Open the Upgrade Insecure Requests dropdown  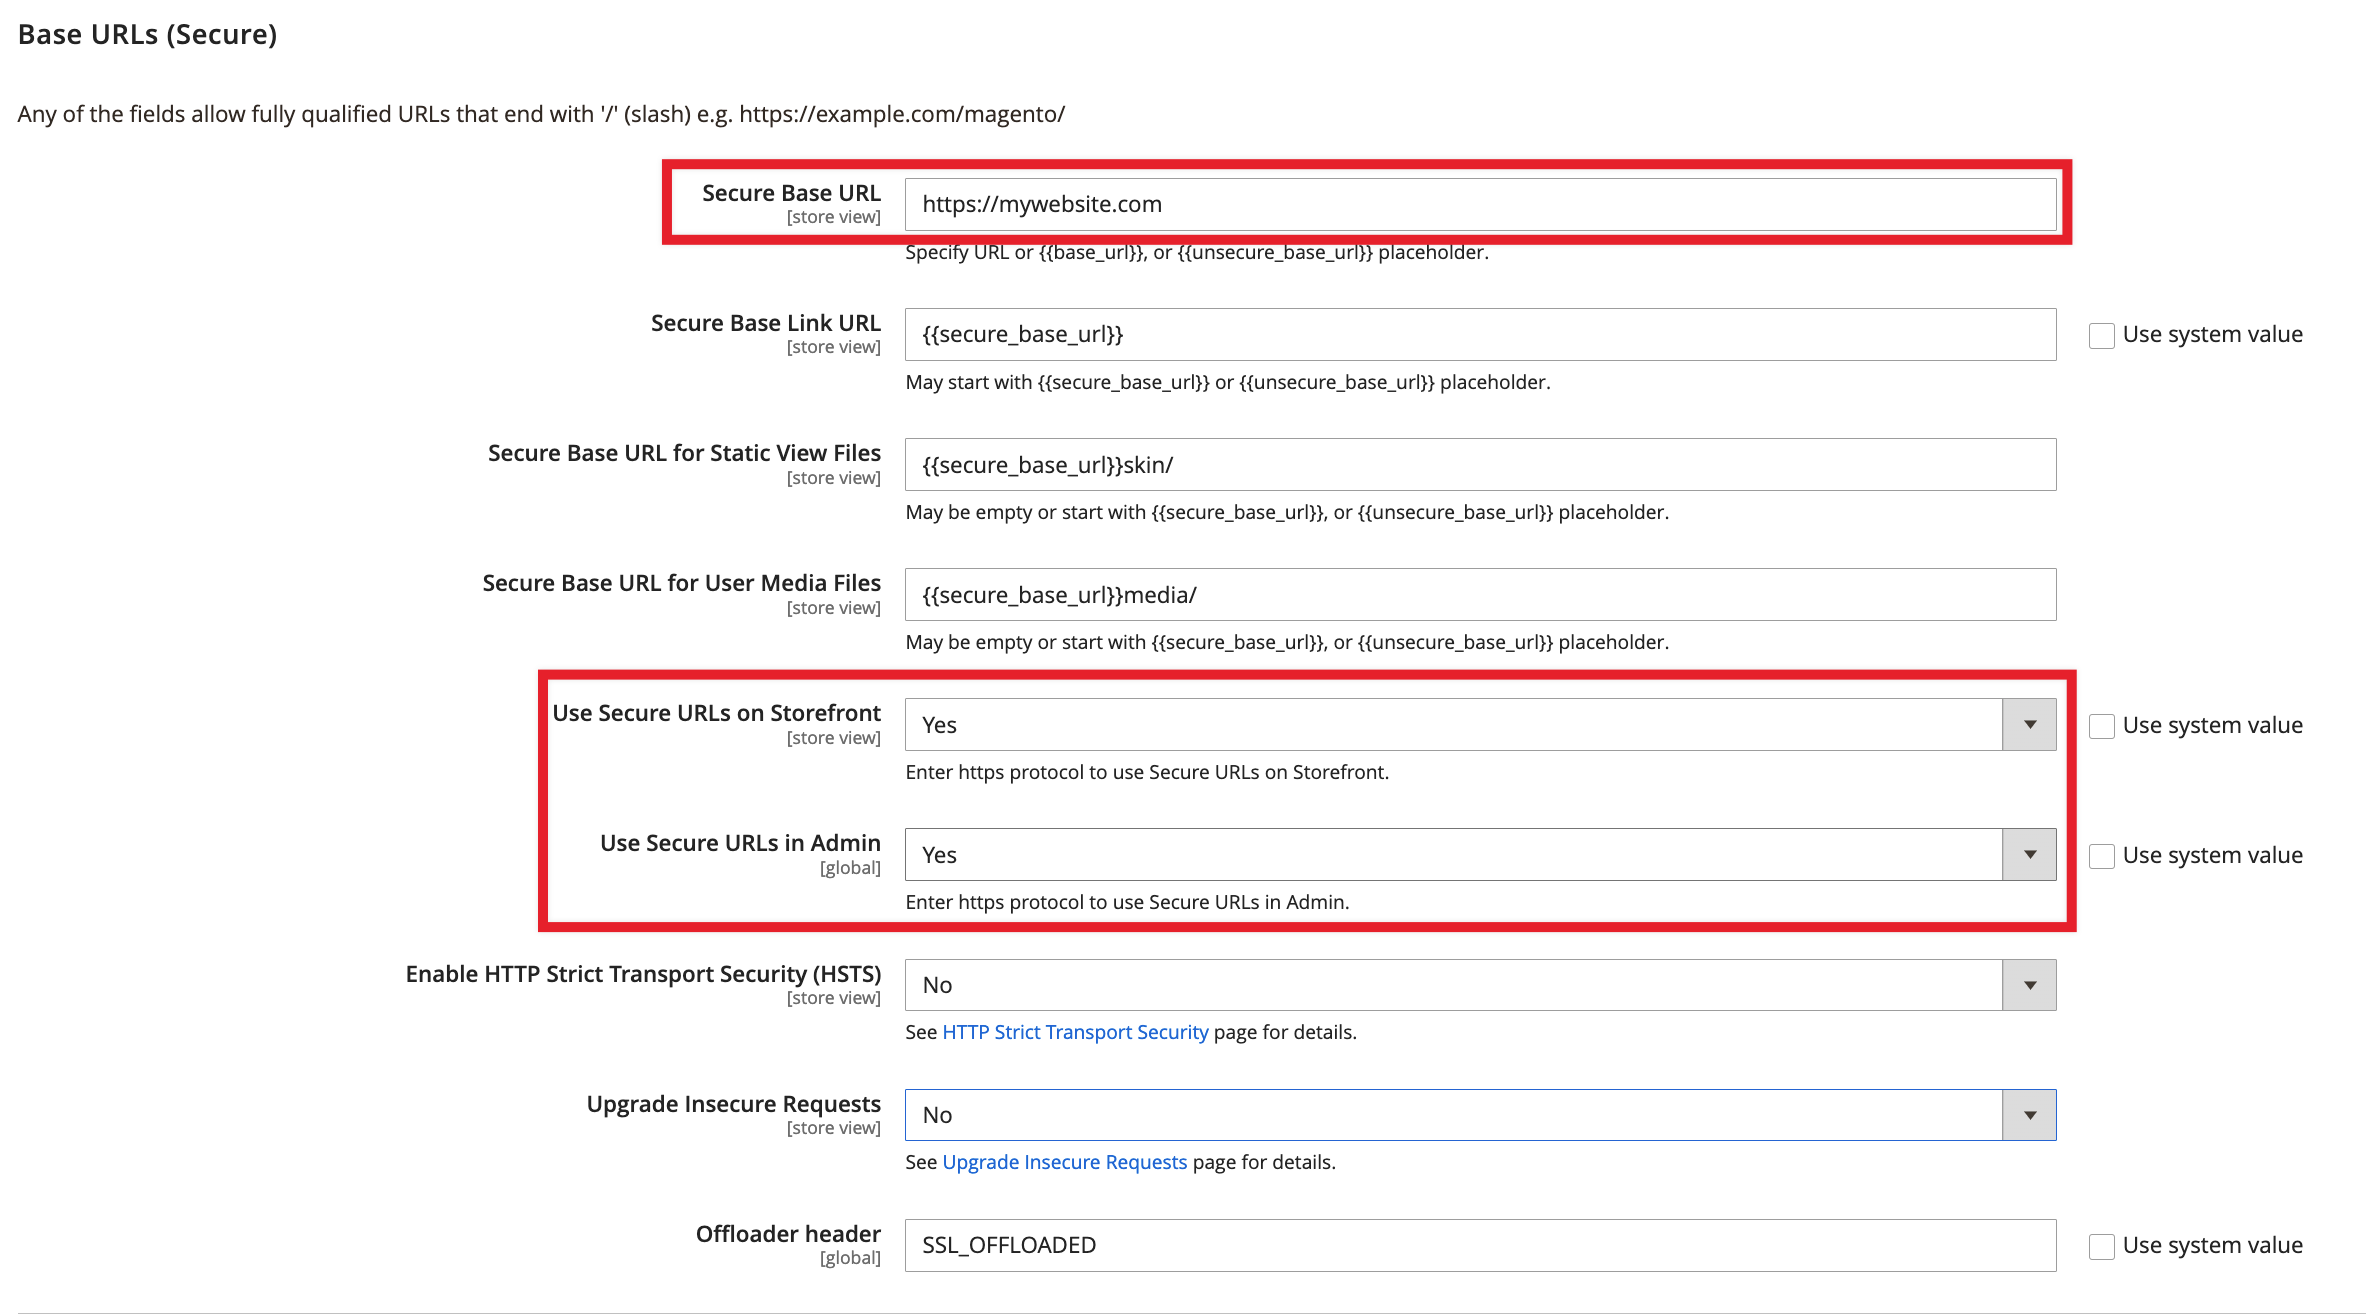[x=2029, y=1114]
